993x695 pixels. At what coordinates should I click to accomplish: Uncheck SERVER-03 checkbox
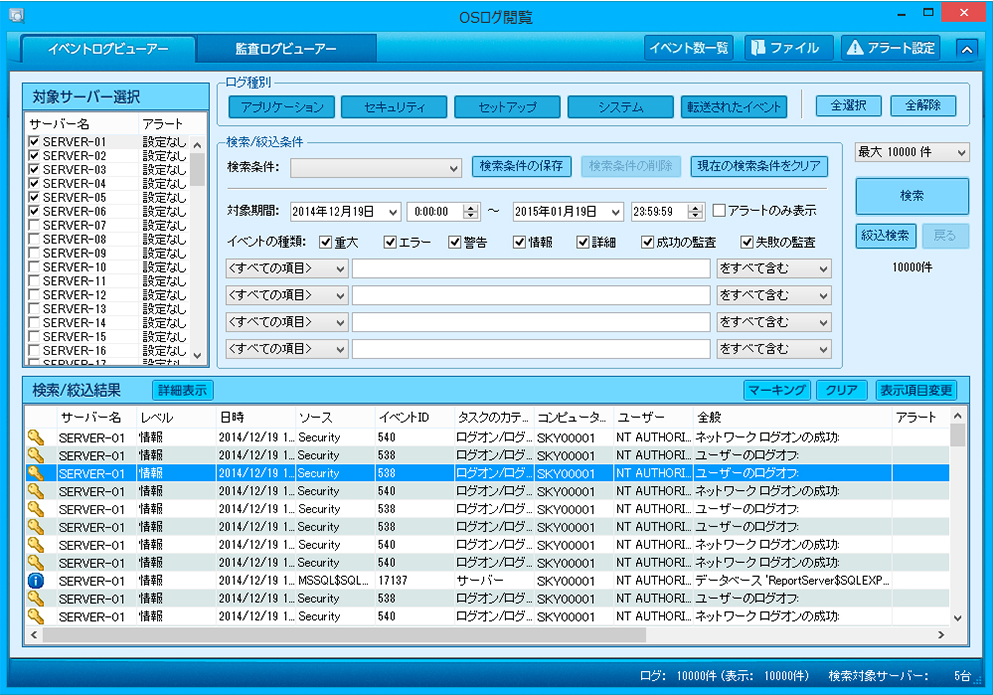34,169
